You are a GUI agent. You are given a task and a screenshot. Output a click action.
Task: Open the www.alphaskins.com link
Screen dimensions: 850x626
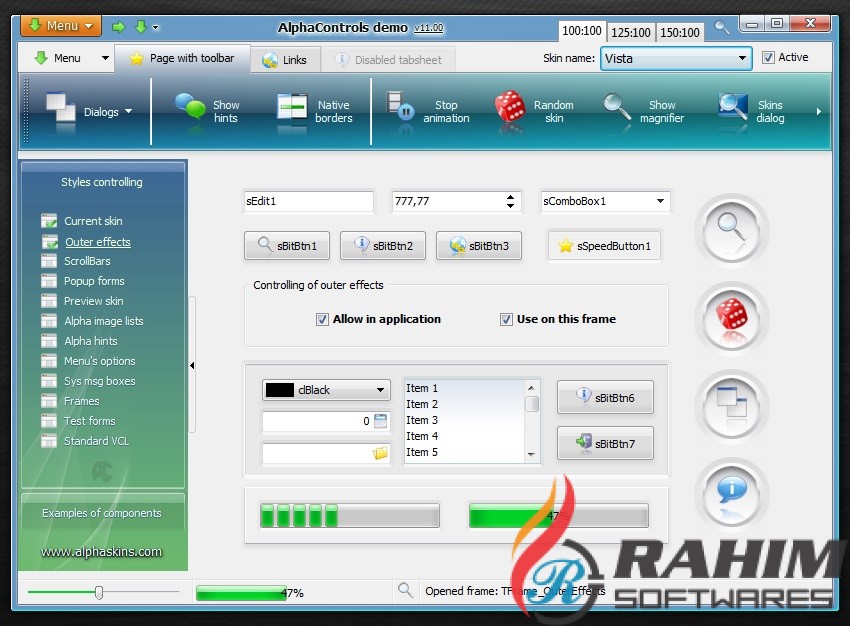click(x=101, y=552)
